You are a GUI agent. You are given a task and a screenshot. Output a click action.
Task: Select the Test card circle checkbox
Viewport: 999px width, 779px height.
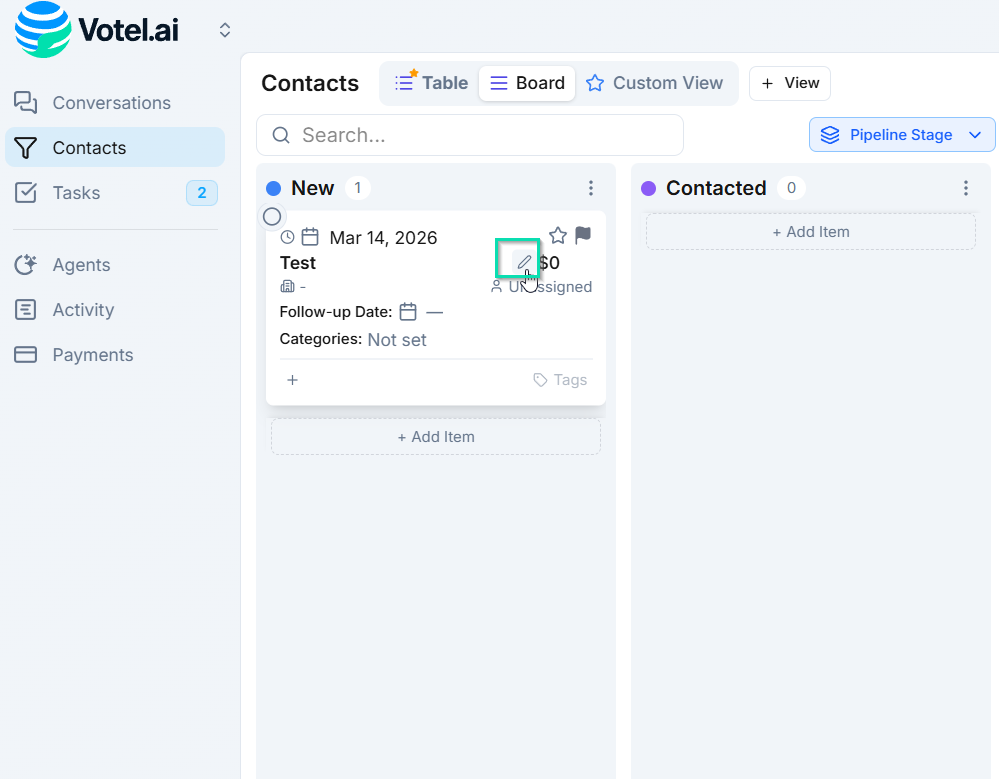point(272,216)
